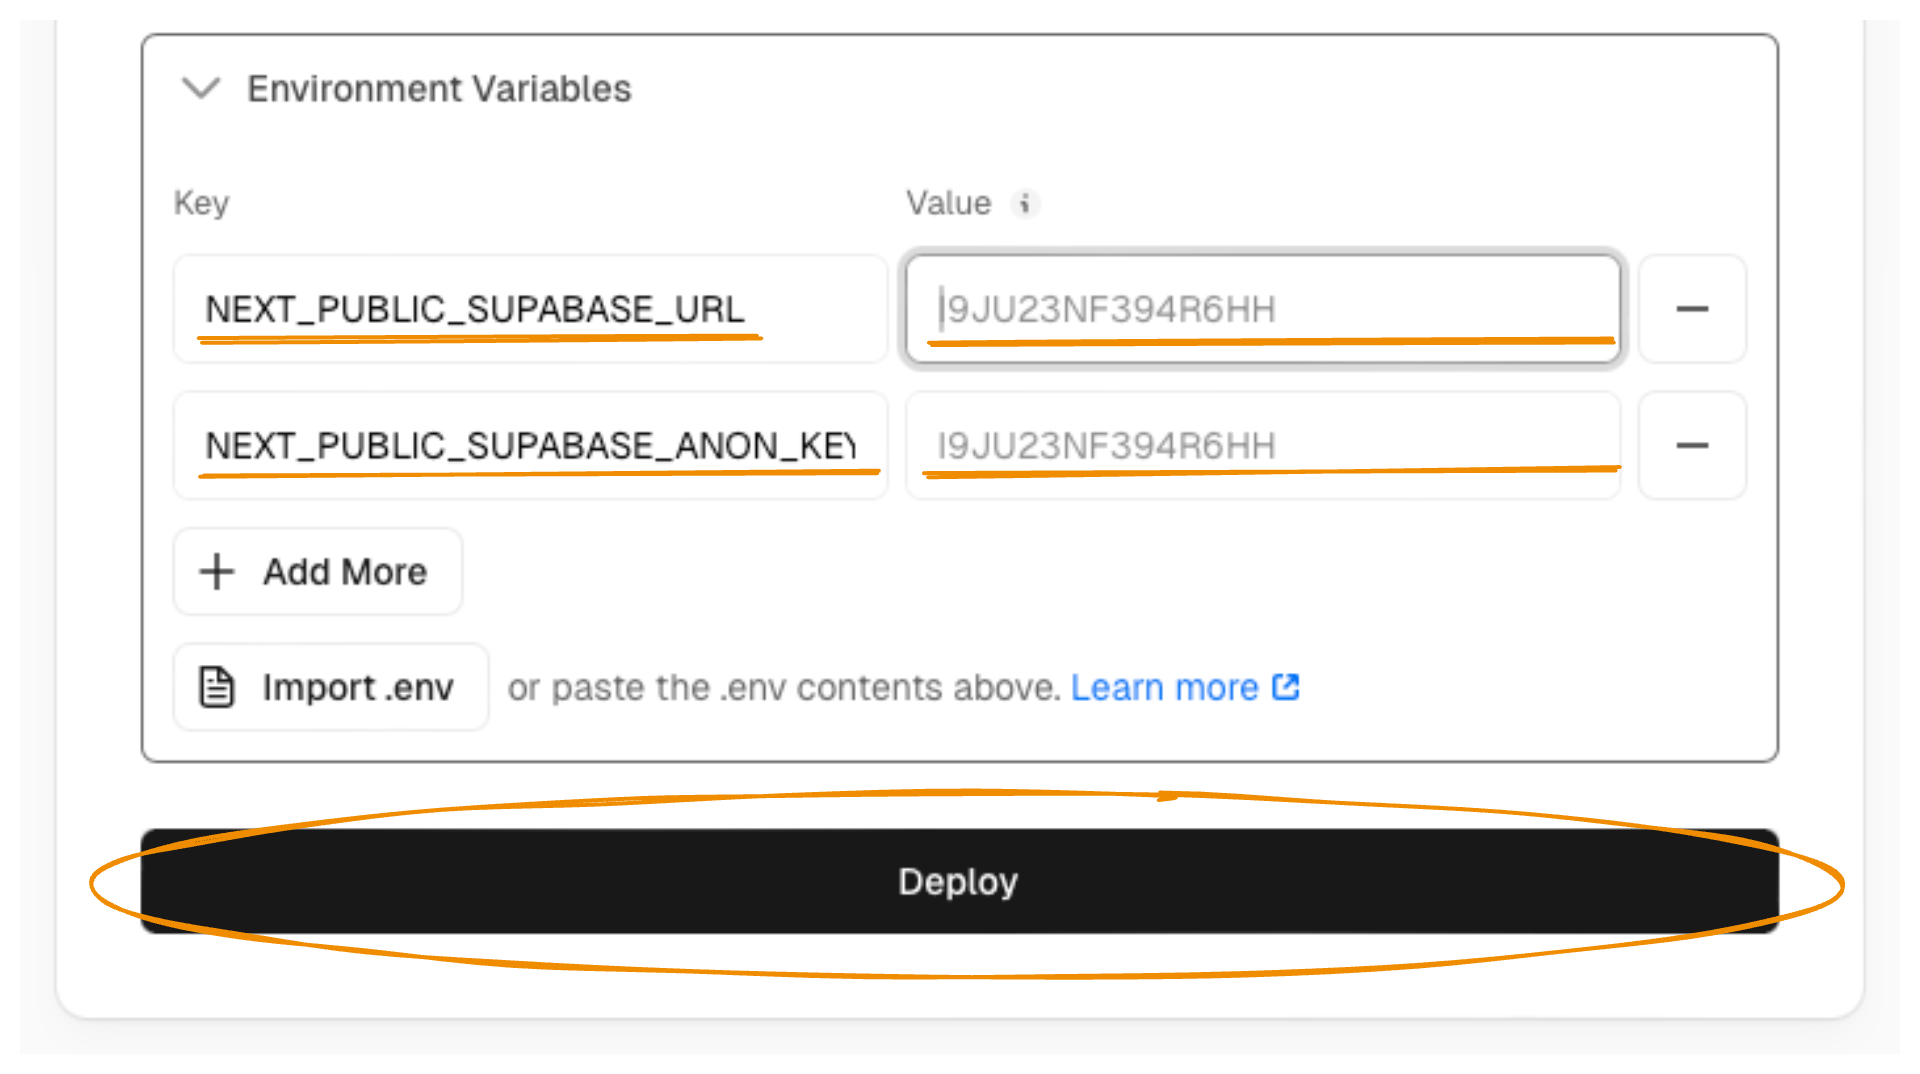Click the Key column label
Viewport: 1920px width, 1074px height.
pos(201,203)
